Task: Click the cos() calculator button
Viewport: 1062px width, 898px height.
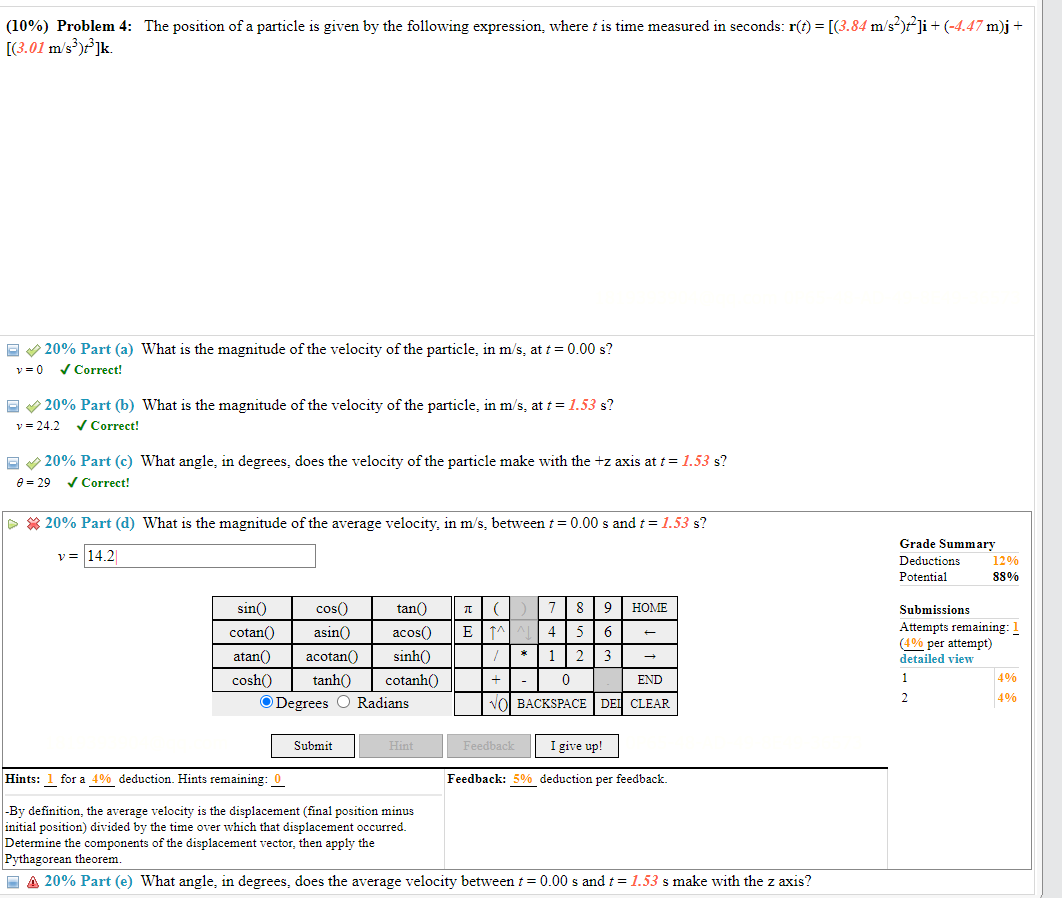Action: [332, 607]
